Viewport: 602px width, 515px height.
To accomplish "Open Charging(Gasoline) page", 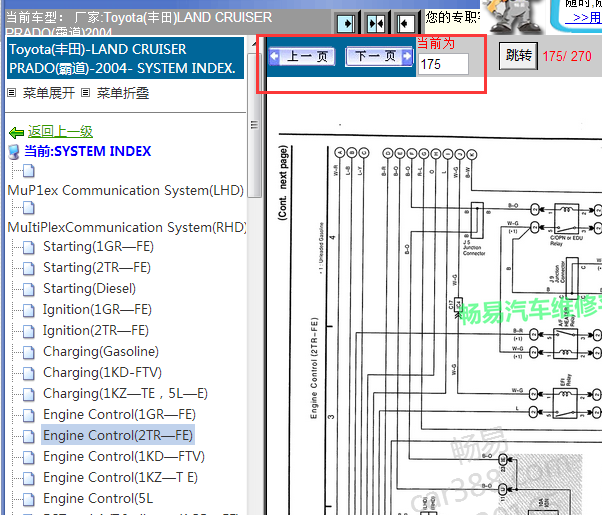I will pyautogui.click(x=101, y=352).
